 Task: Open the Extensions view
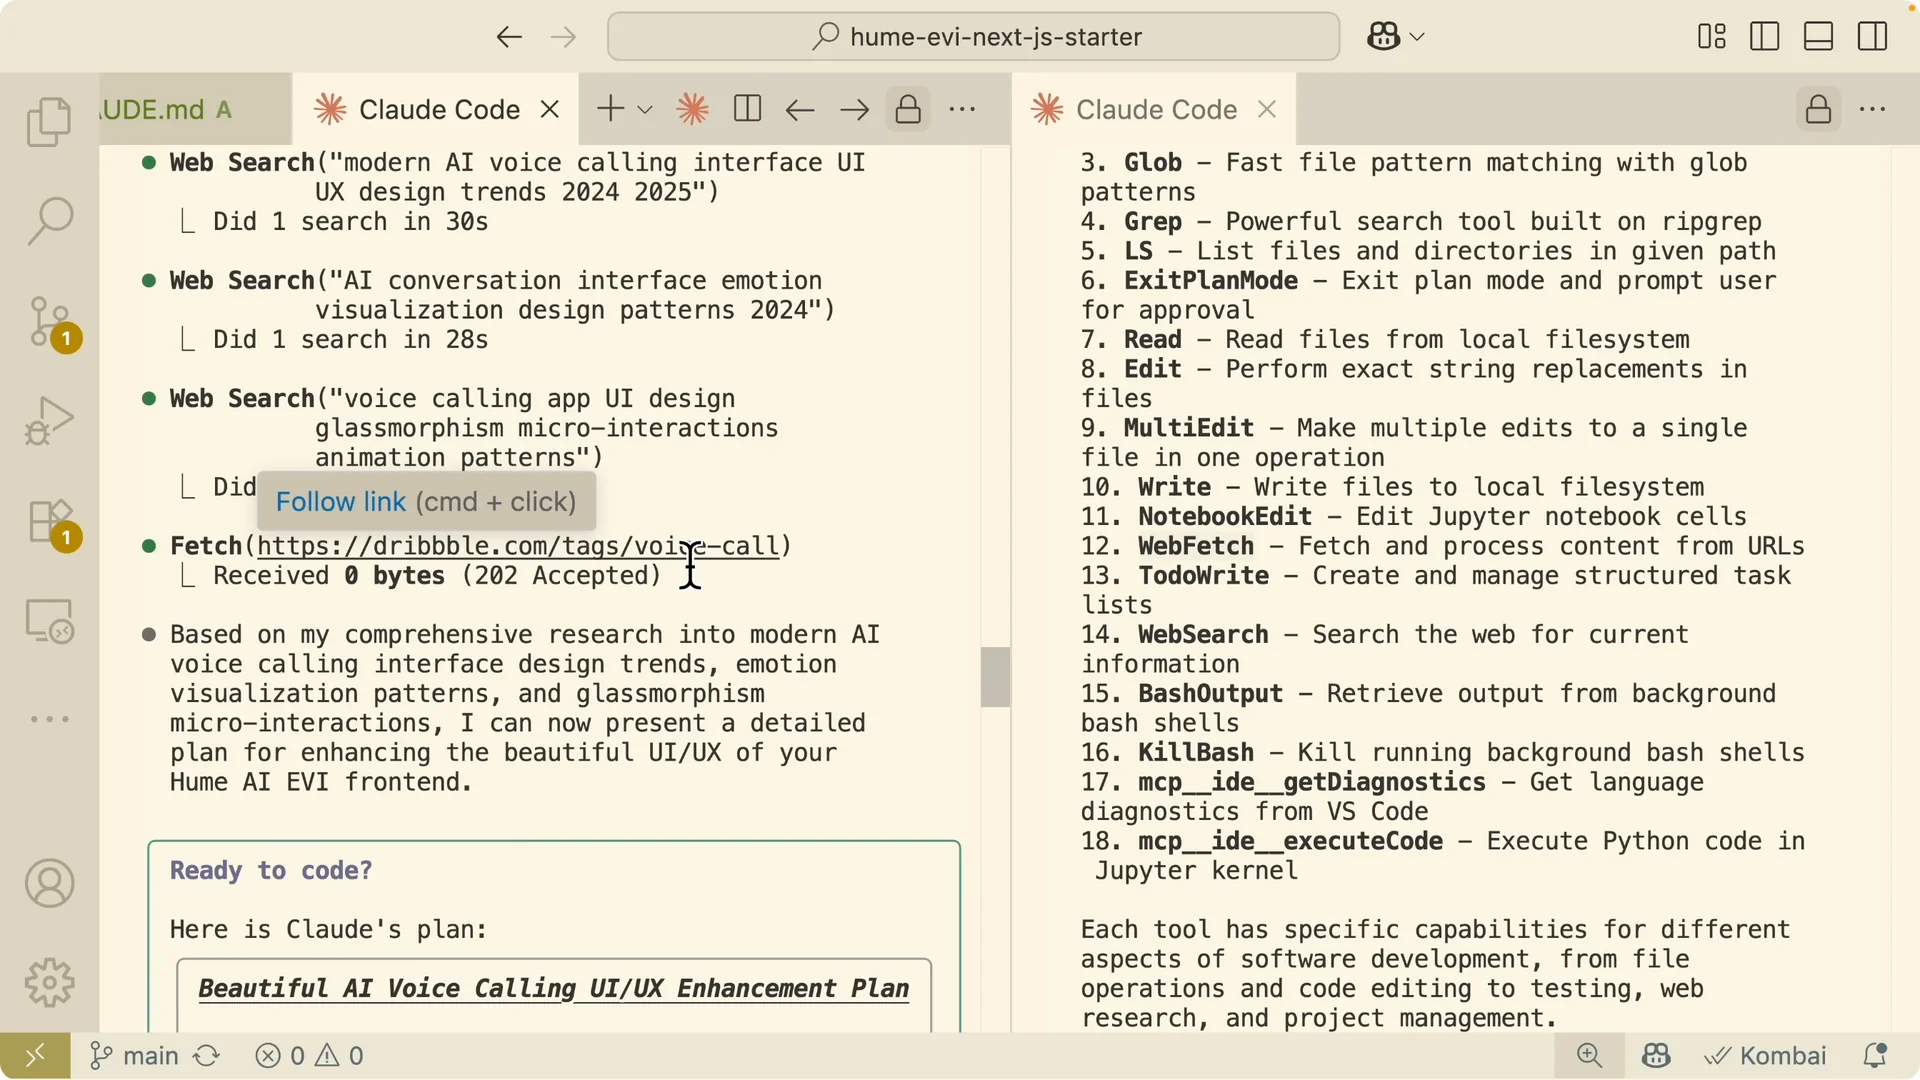[x=51, y=523]
